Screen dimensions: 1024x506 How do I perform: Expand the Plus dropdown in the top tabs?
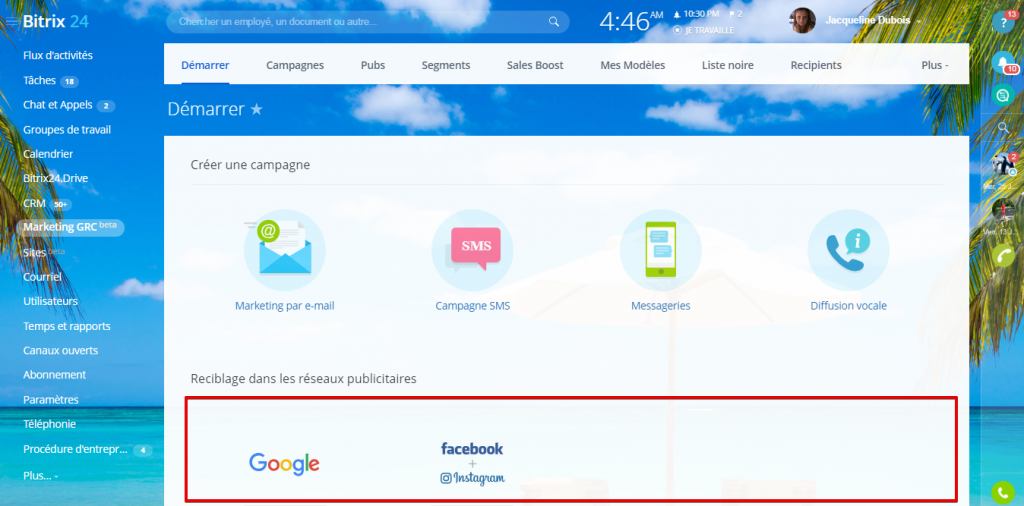(935, 65)
